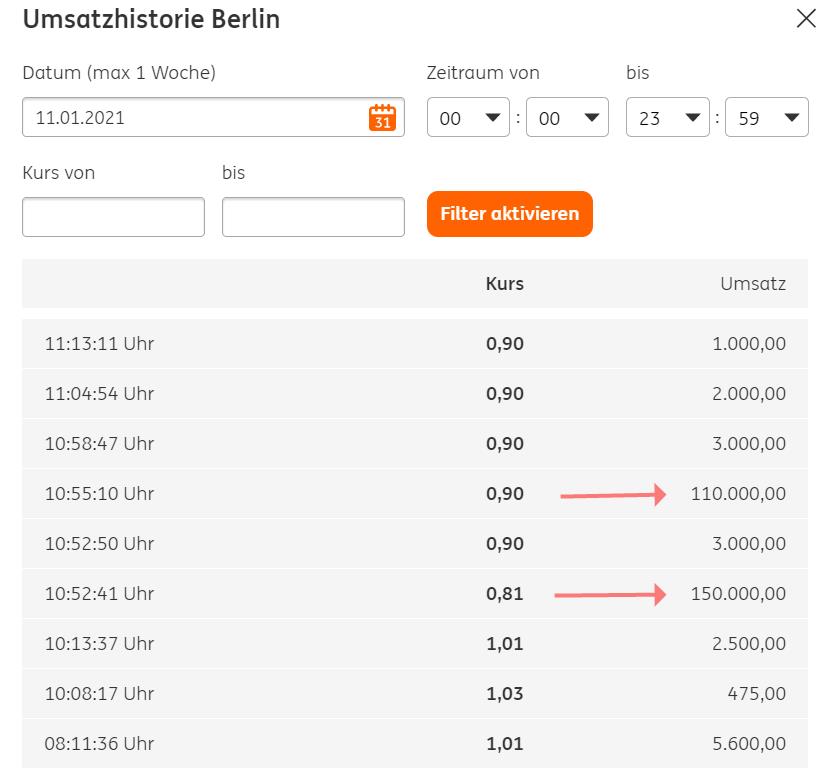Screen dimensions: 823x770
Task: Click the 150.000,00 Umsatz value
Action: tap(738, 594)
